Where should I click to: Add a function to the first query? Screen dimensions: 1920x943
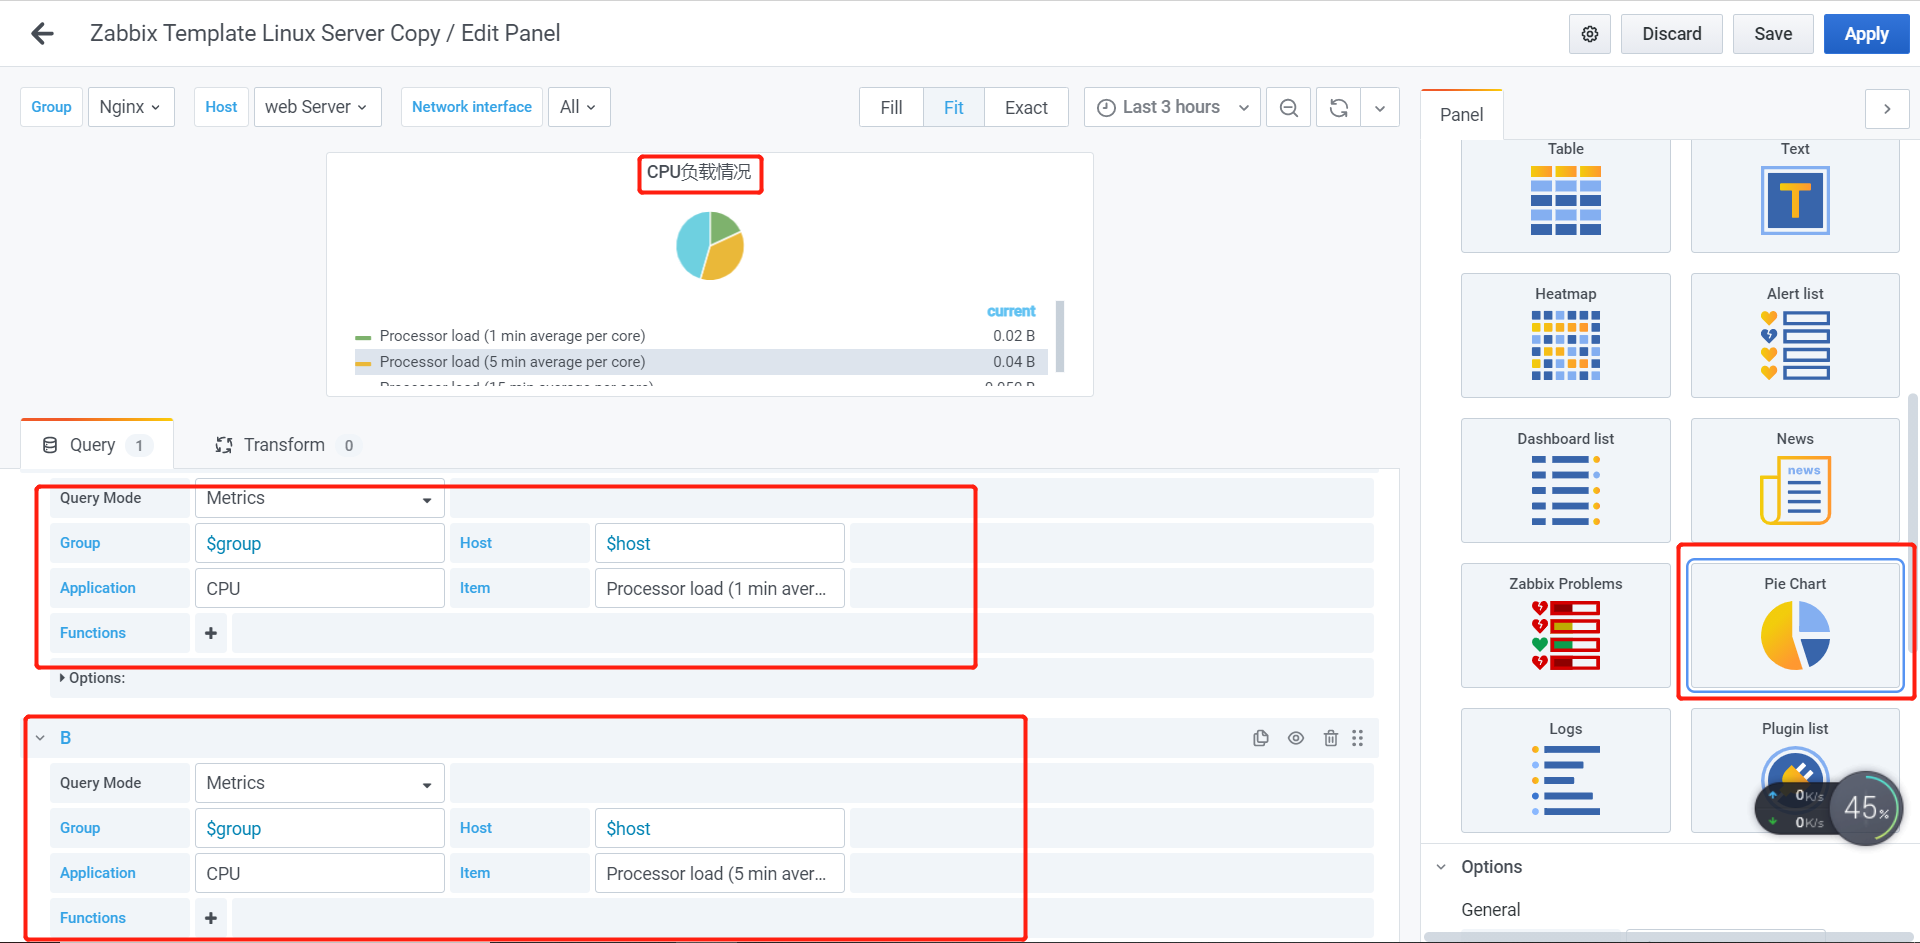coord(211,633)
